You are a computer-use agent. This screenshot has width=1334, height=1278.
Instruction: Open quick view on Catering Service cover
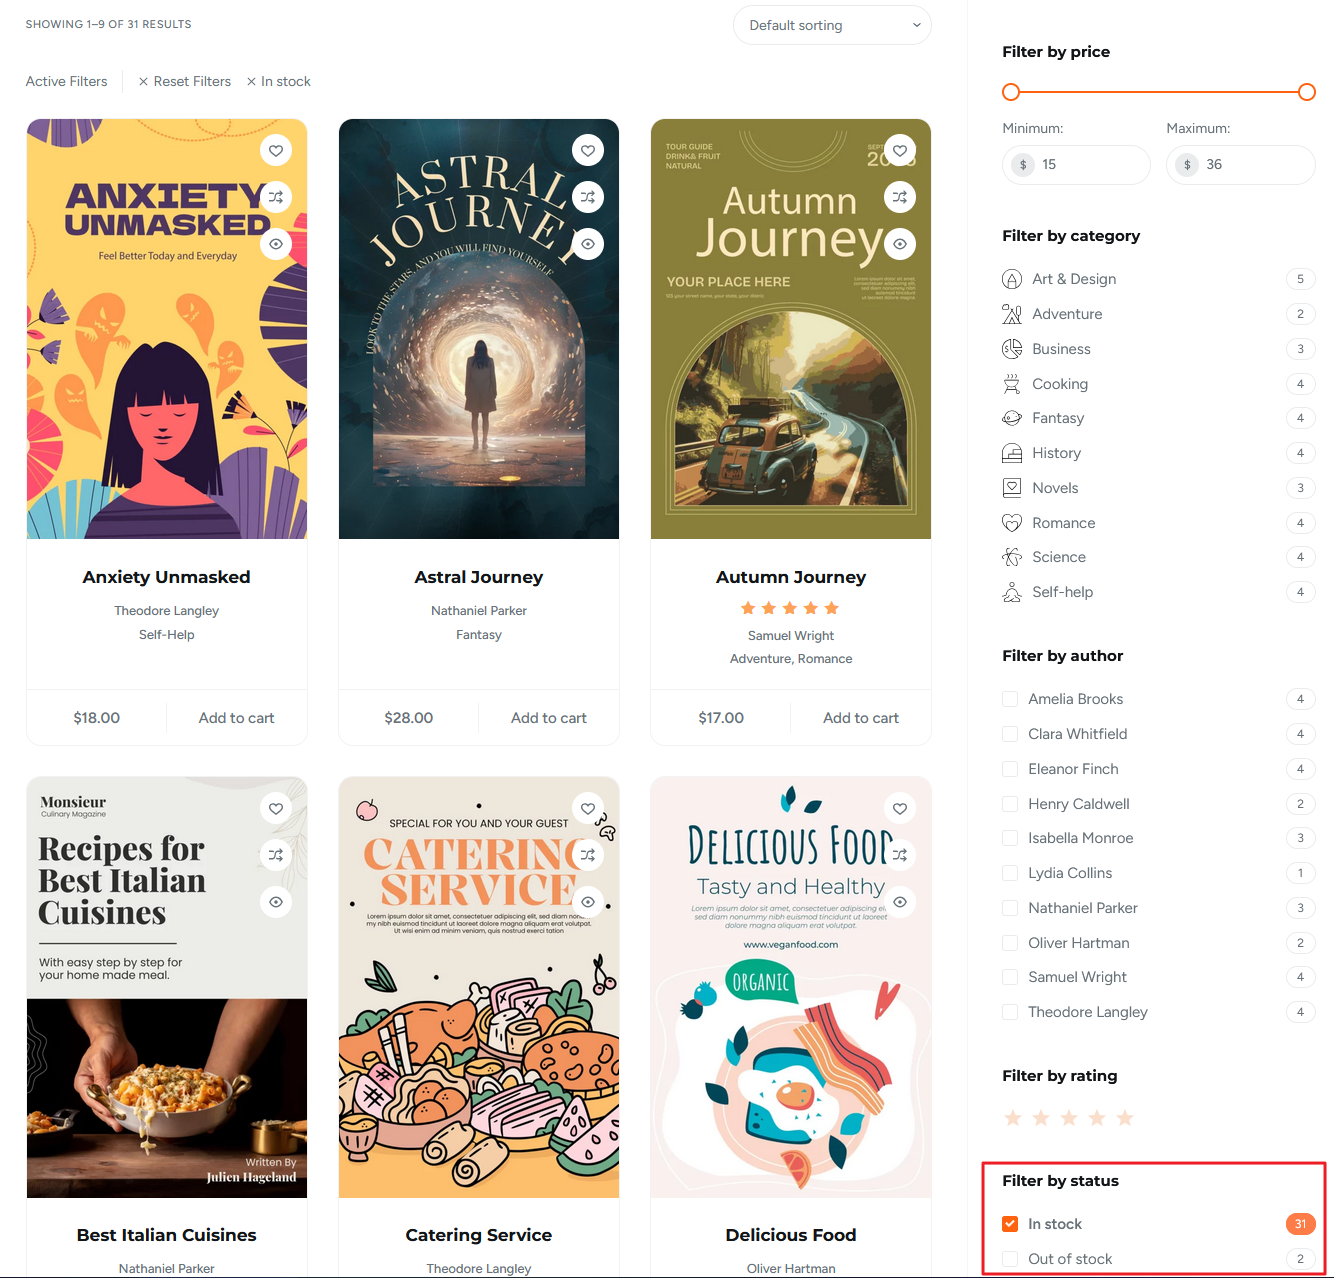coord(588,902)
